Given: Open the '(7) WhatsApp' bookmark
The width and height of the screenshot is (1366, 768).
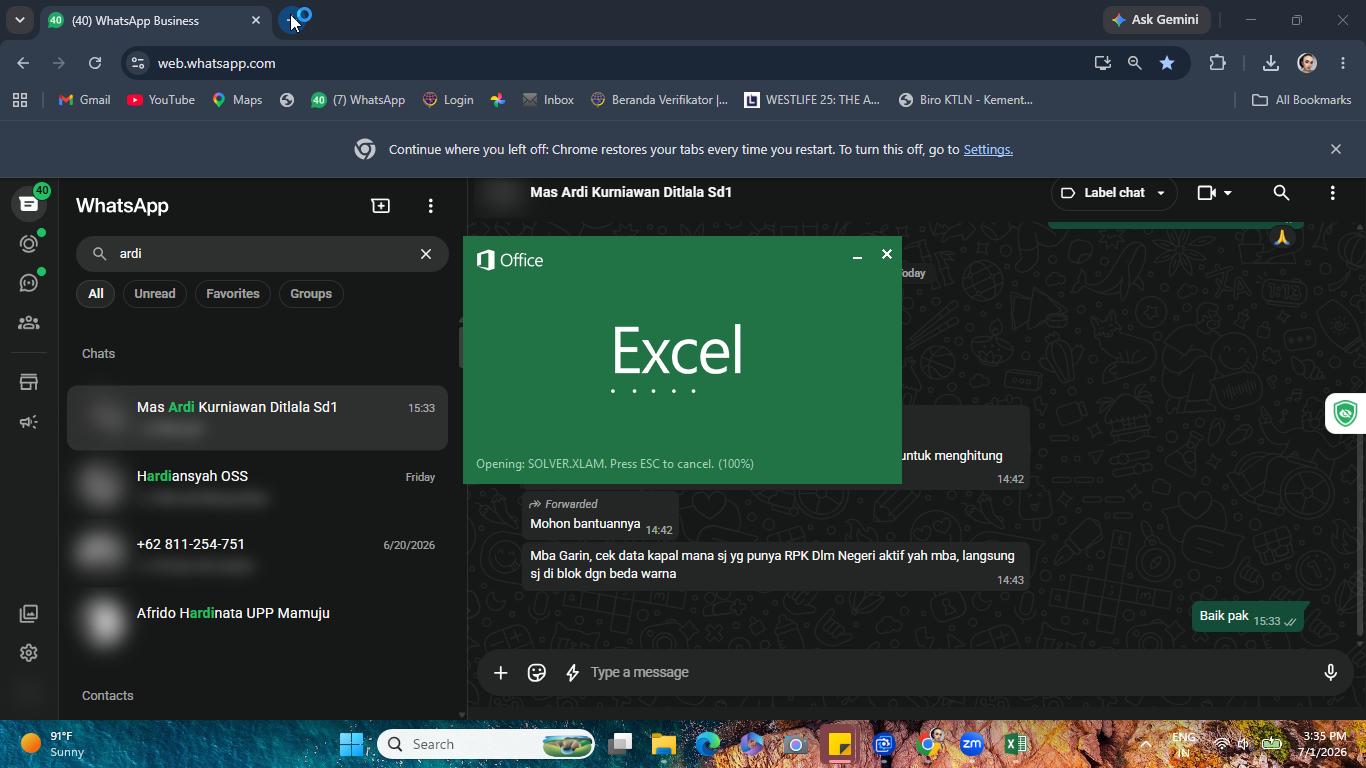Looking at the screenshot, I should [358, 100].
